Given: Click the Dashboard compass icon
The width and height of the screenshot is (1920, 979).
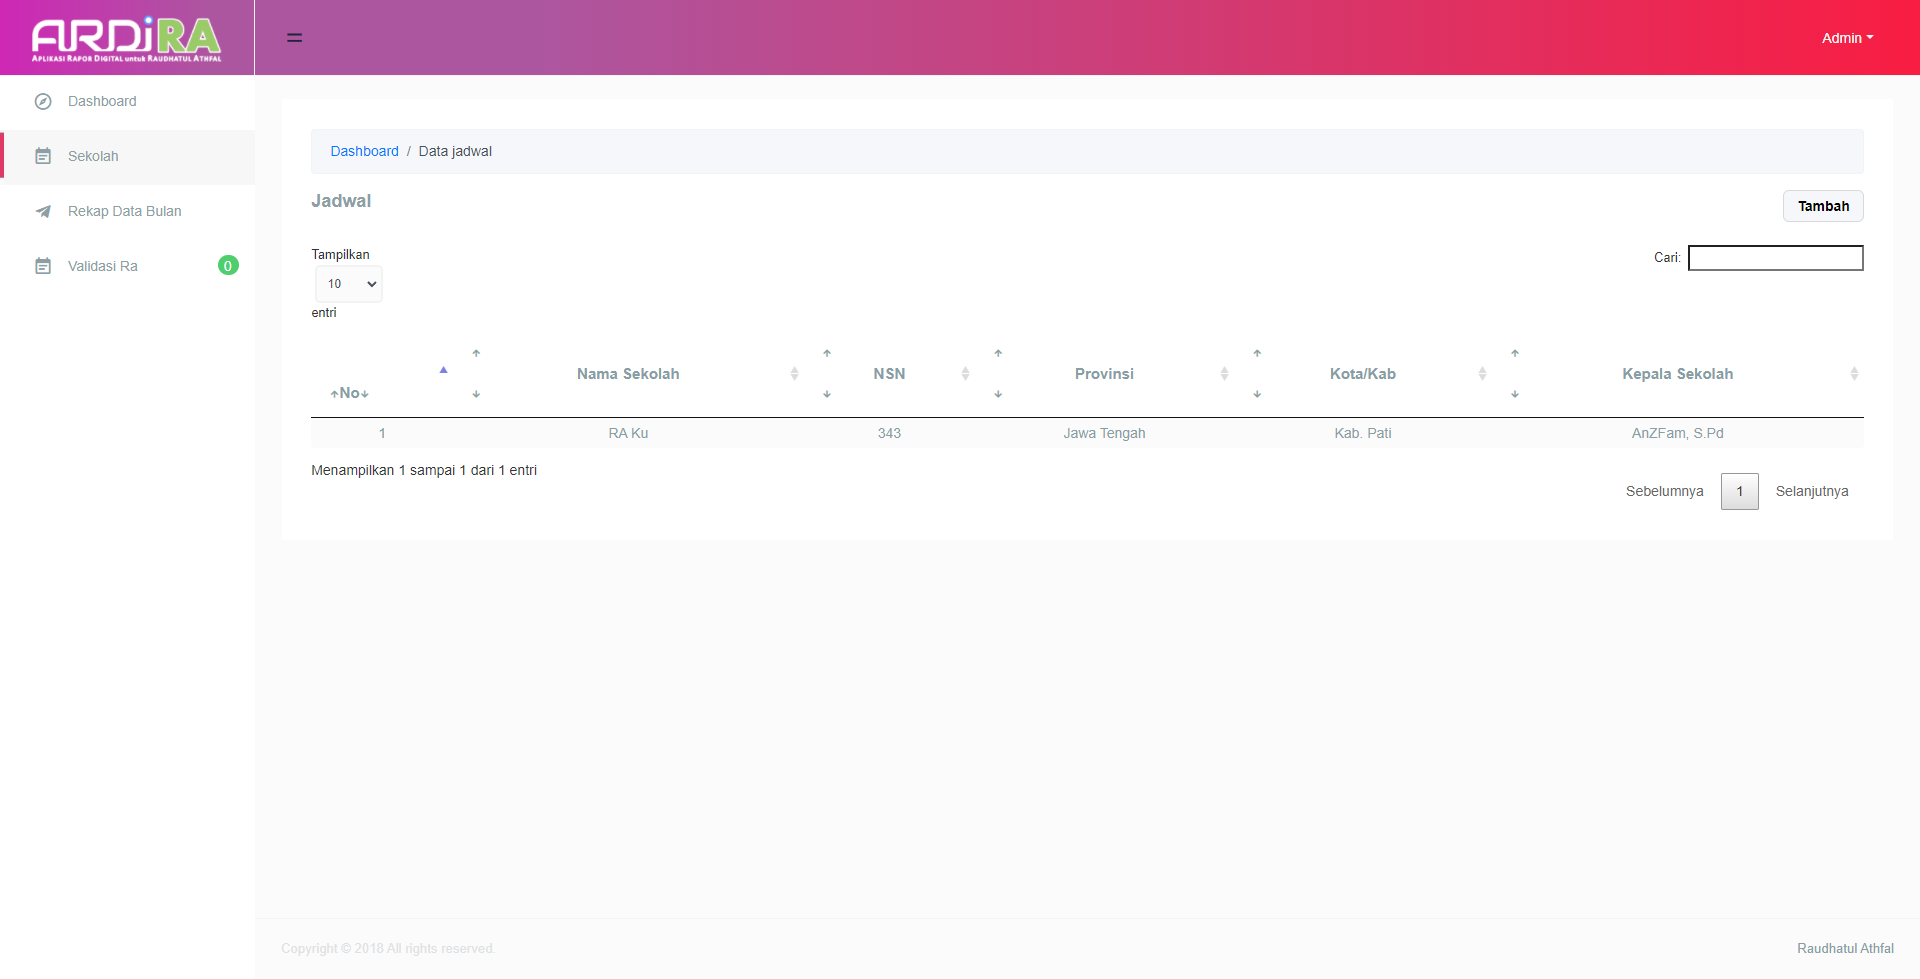Looking at the screenshot, I should pos(43,101).
